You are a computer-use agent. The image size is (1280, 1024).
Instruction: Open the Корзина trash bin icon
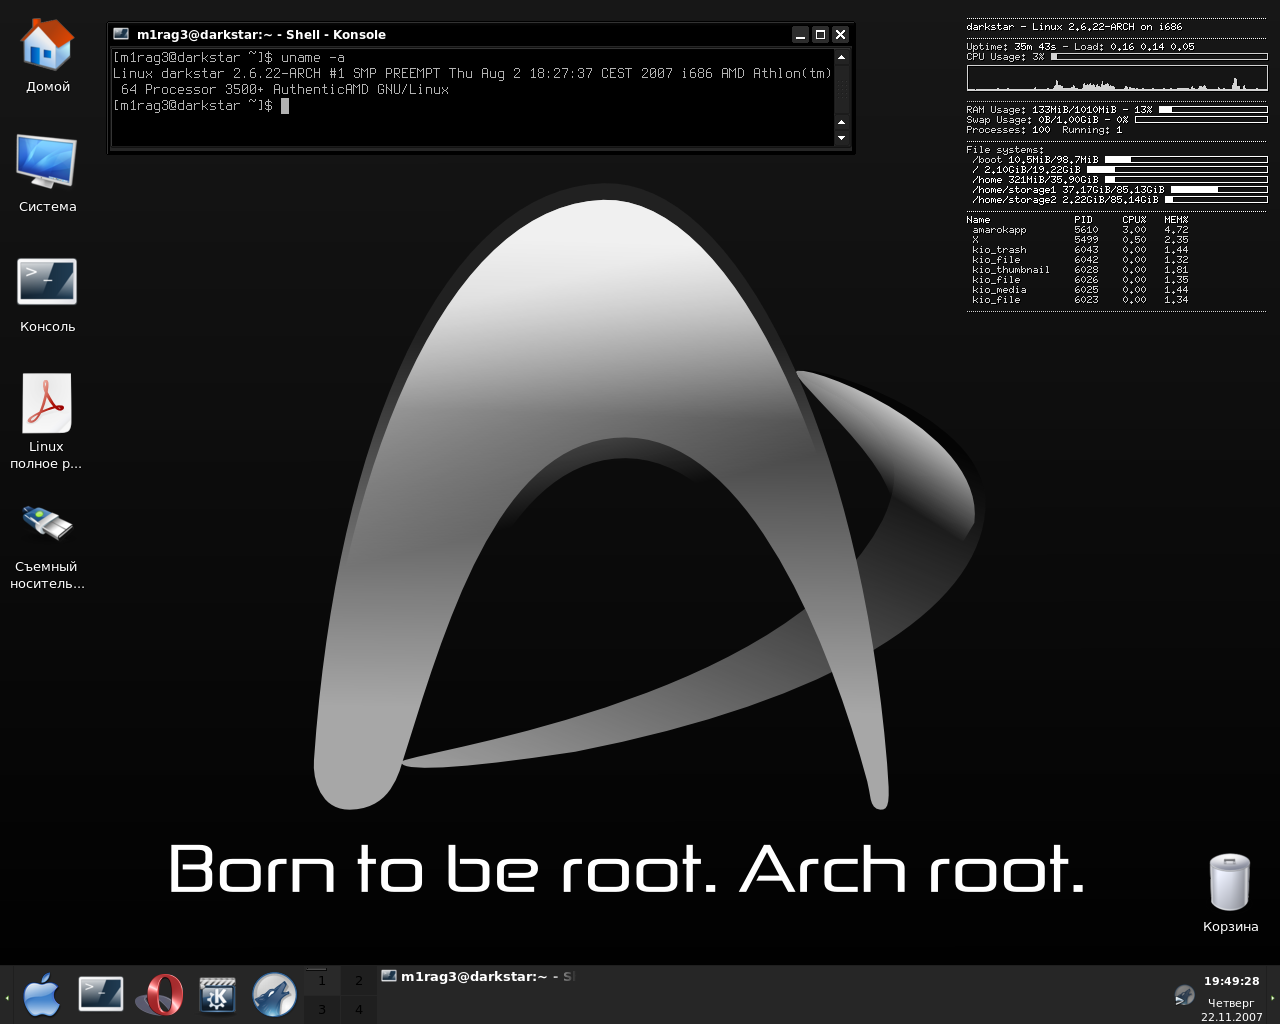pyautogui.click(x=1230, y=892)
